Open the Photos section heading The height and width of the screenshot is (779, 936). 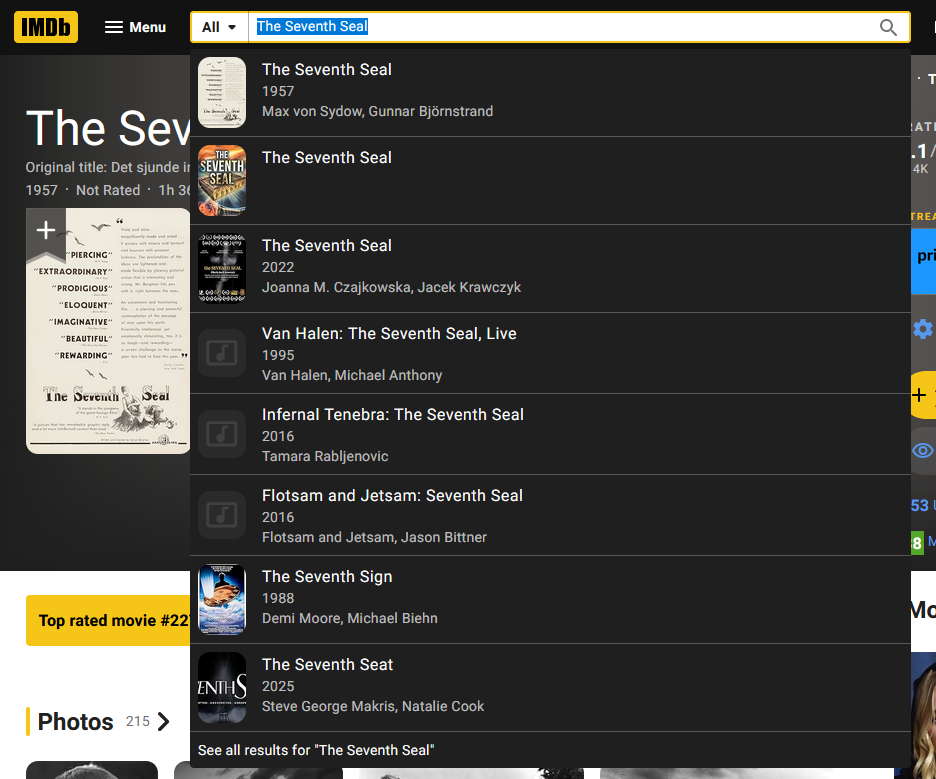click(x=75, y=722)
